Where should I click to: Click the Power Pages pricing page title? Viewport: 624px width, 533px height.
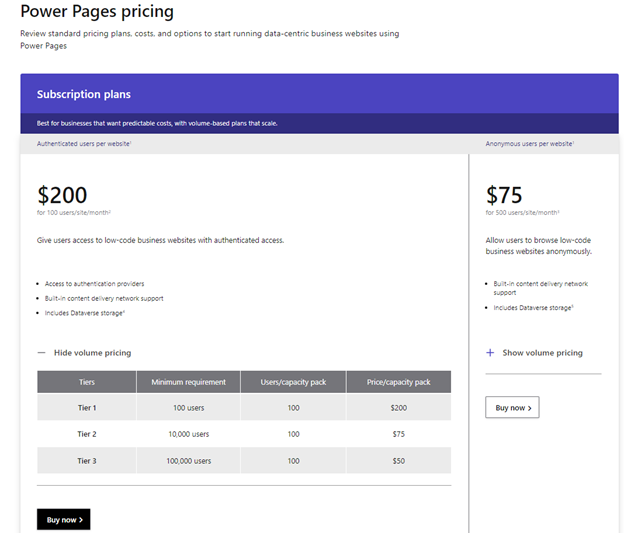97,11
